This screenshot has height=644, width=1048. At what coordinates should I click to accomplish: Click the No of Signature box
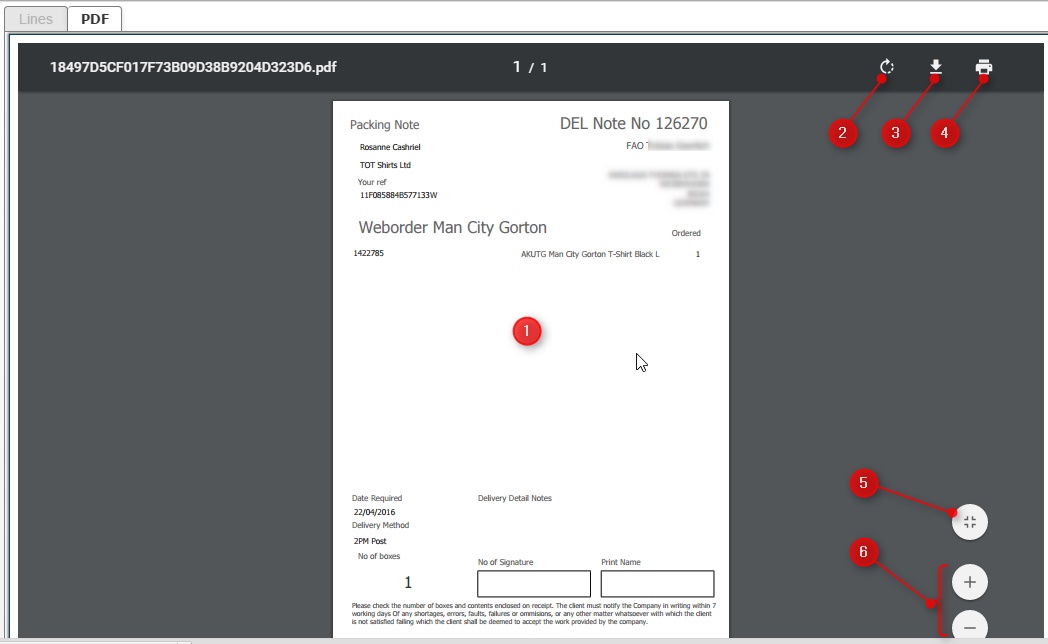[x=534, y=584]
